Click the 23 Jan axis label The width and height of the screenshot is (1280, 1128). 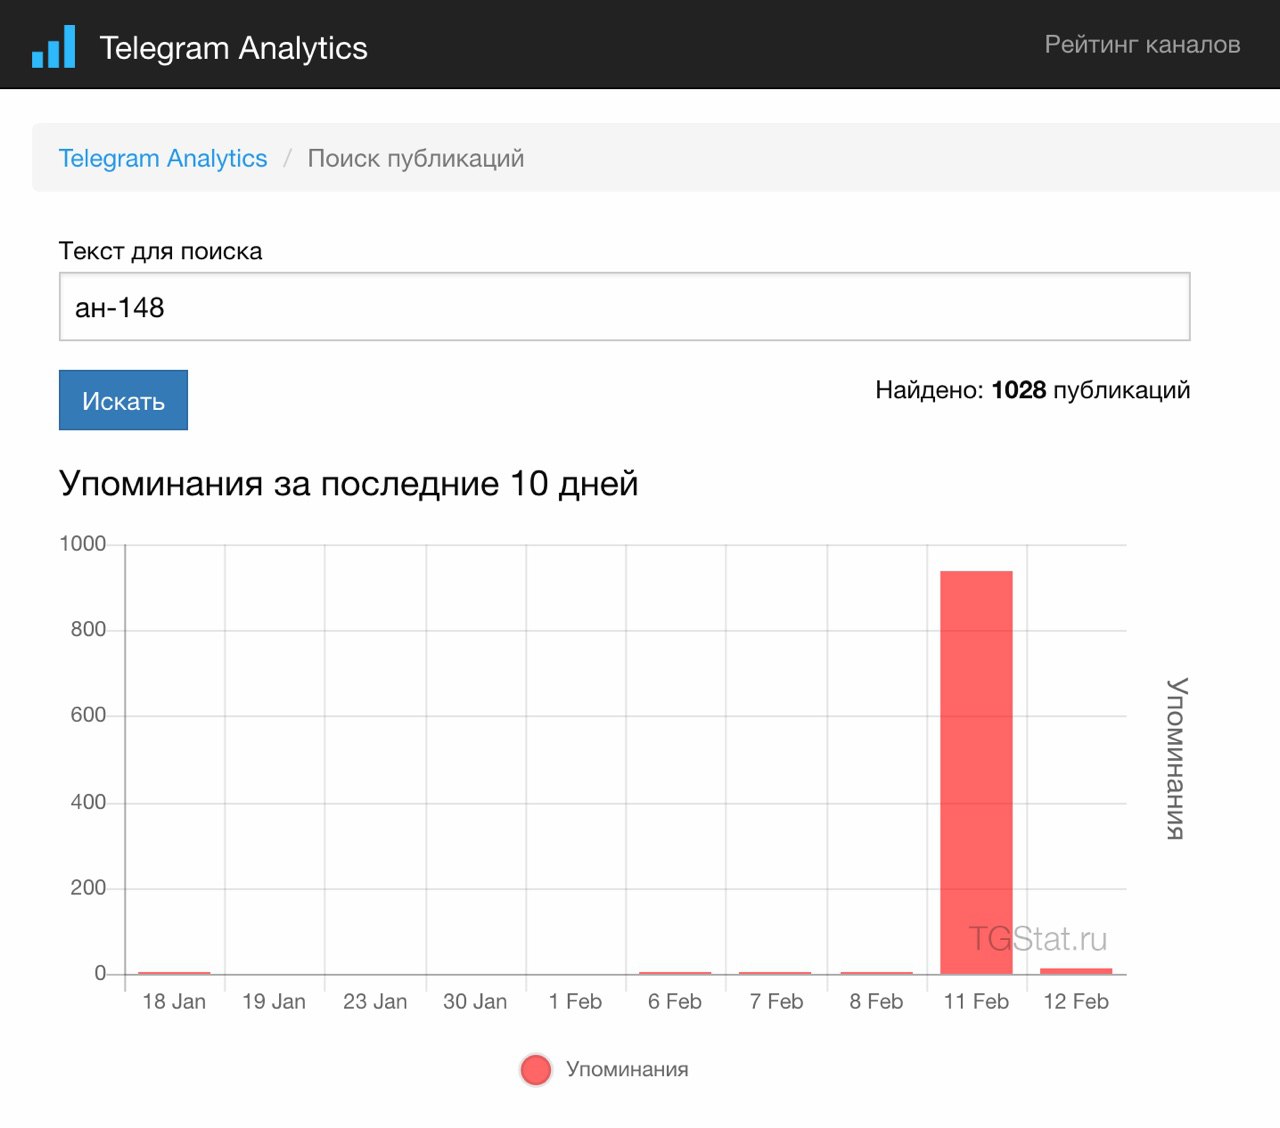point(375,1002)
